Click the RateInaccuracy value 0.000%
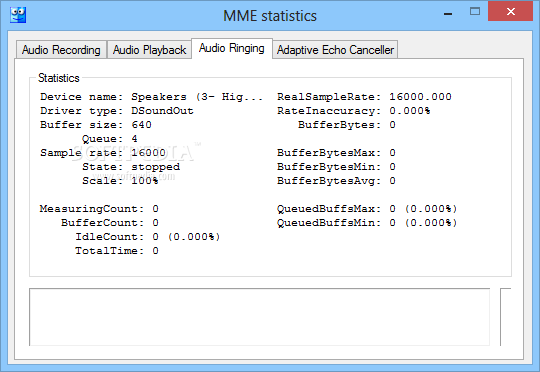 pyautogui.click(x=409, y=111)
